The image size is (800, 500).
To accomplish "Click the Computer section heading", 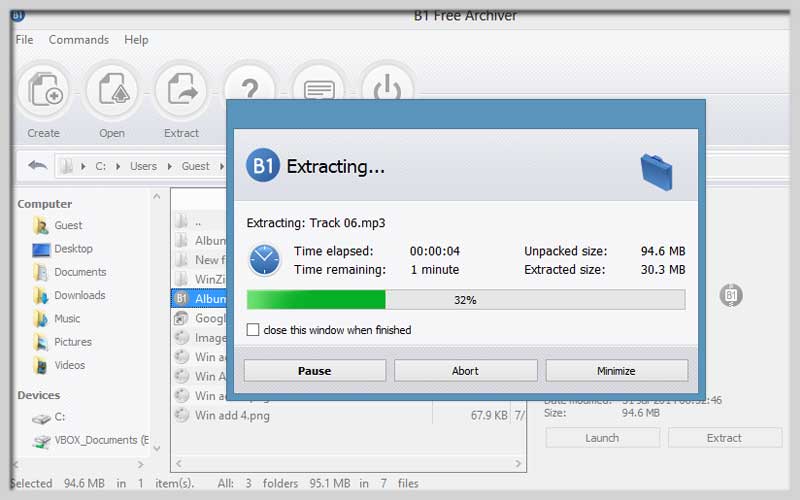I will pyautogui.click(x=44, y=204).
